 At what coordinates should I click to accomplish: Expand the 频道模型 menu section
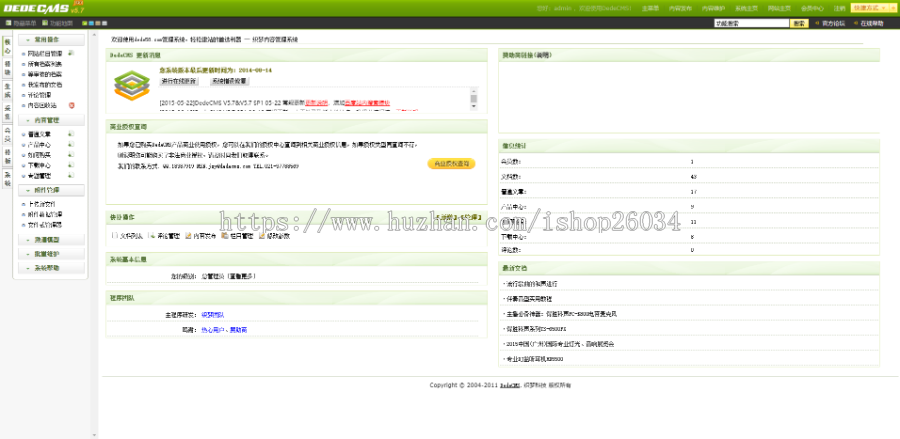tap(51, 240)
